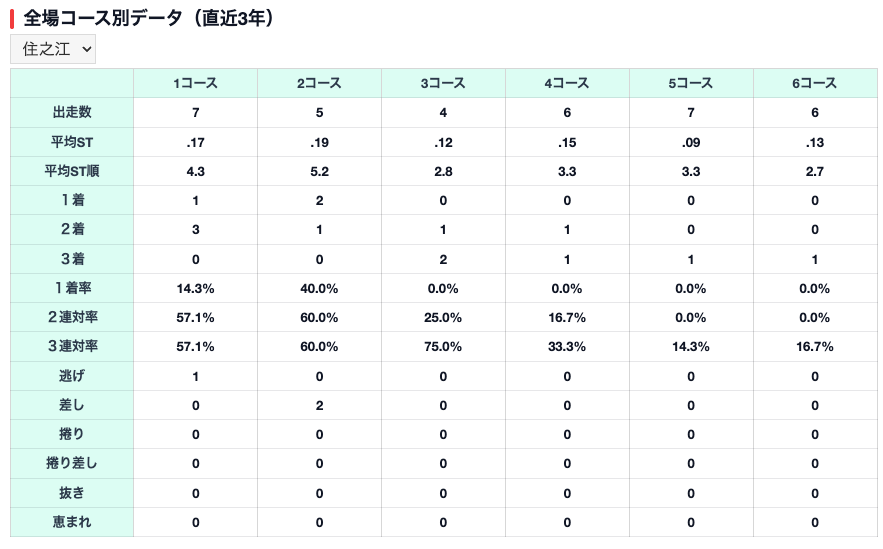The height and width of the screenshot is (549, 883).
Task: Click the 3コース column header
Action: point(443,83)
